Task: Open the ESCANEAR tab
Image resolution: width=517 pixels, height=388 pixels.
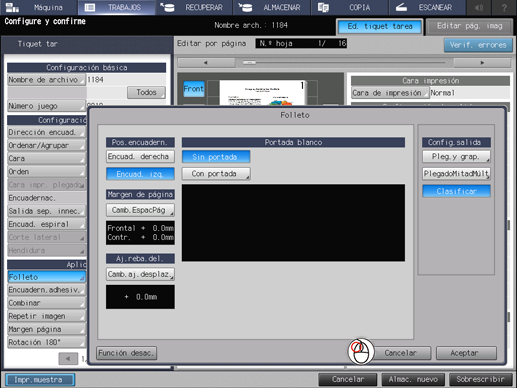Action: tap(427, 7)
